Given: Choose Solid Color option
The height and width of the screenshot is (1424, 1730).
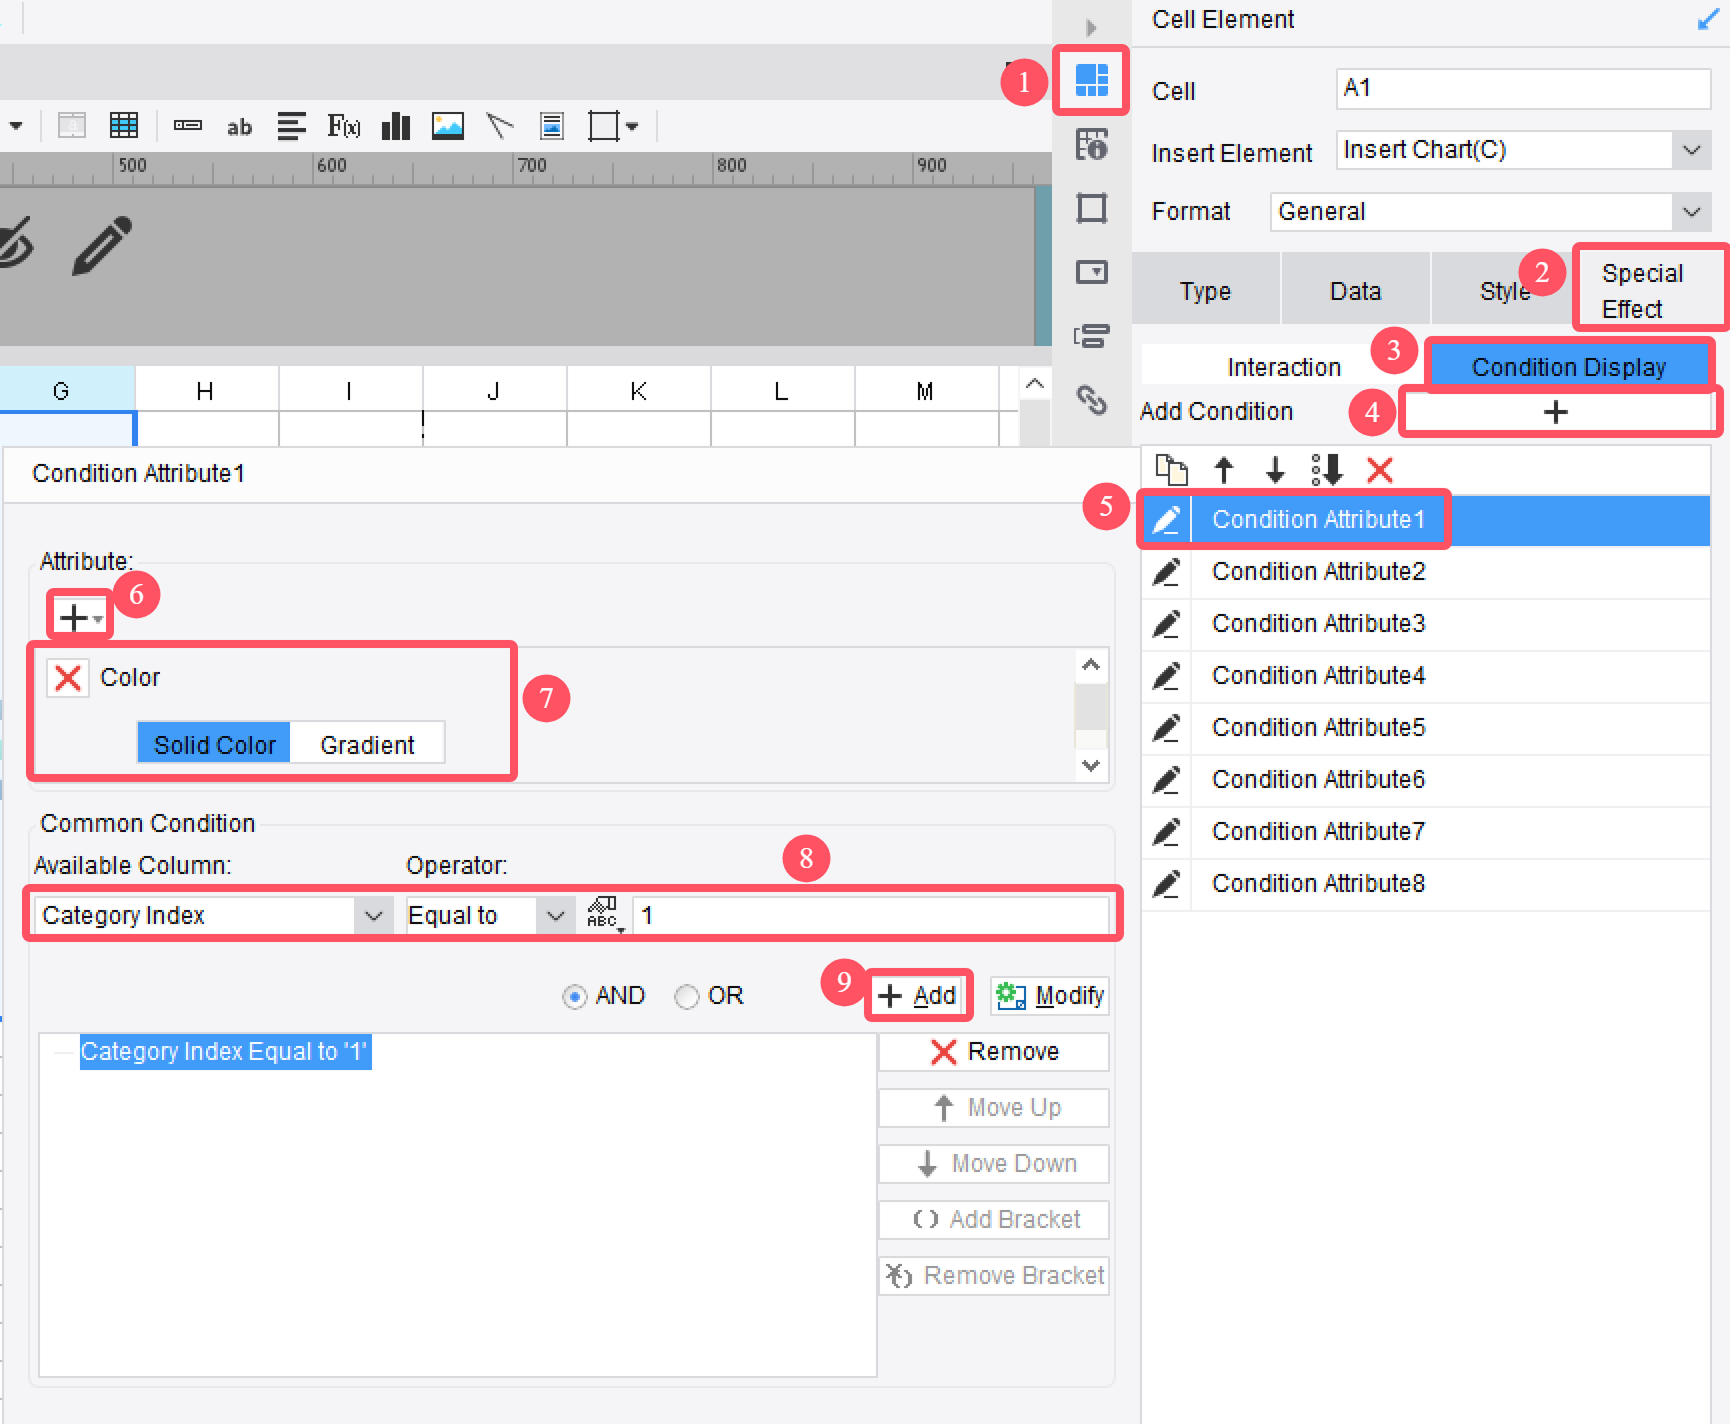Looking at the screenshot, I should coord(214,744).
